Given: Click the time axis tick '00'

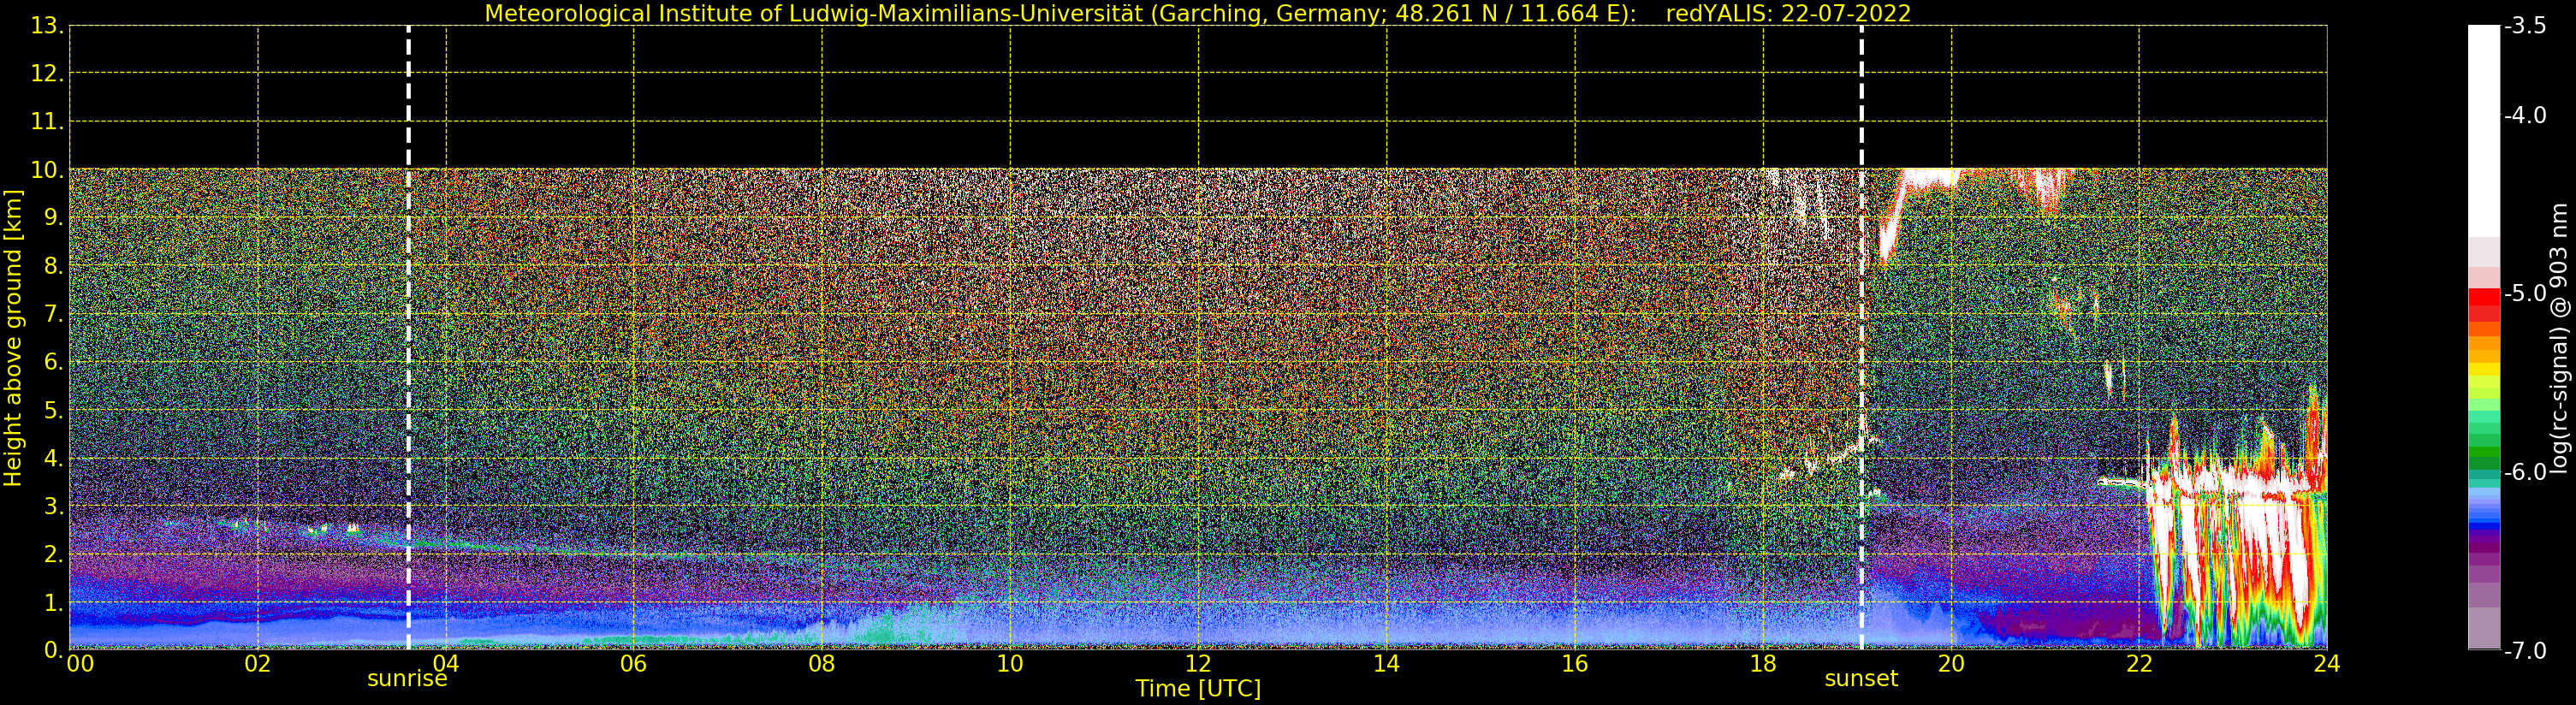Looking at the screenshot, I should pos(80,664).
